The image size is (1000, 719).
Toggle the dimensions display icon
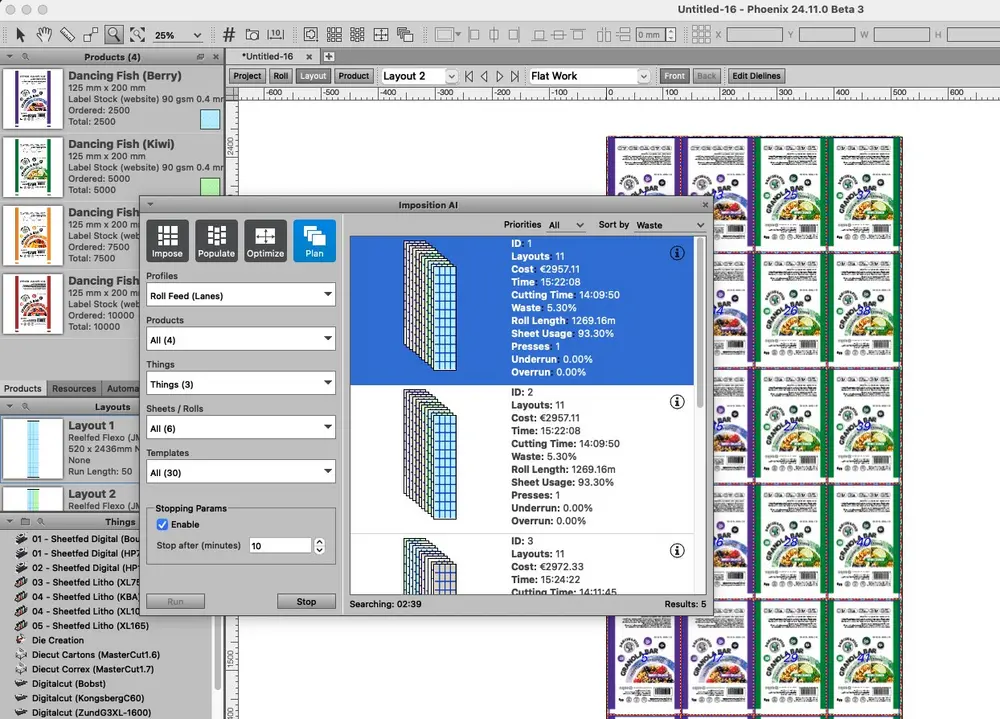tap(276, 34)
